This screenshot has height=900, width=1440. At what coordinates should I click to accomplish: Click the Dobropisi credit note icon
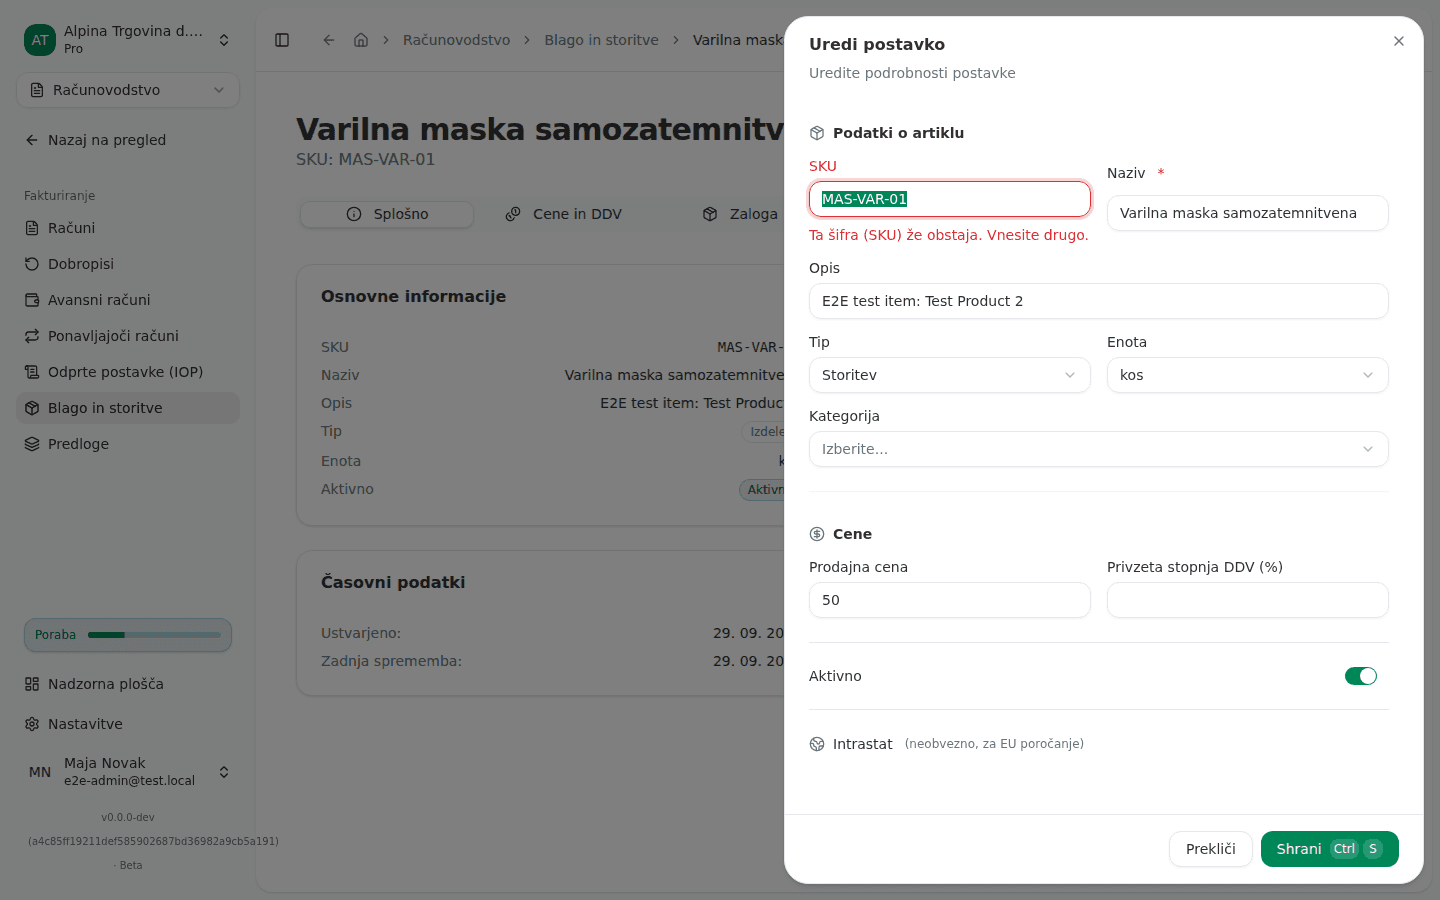32,264
